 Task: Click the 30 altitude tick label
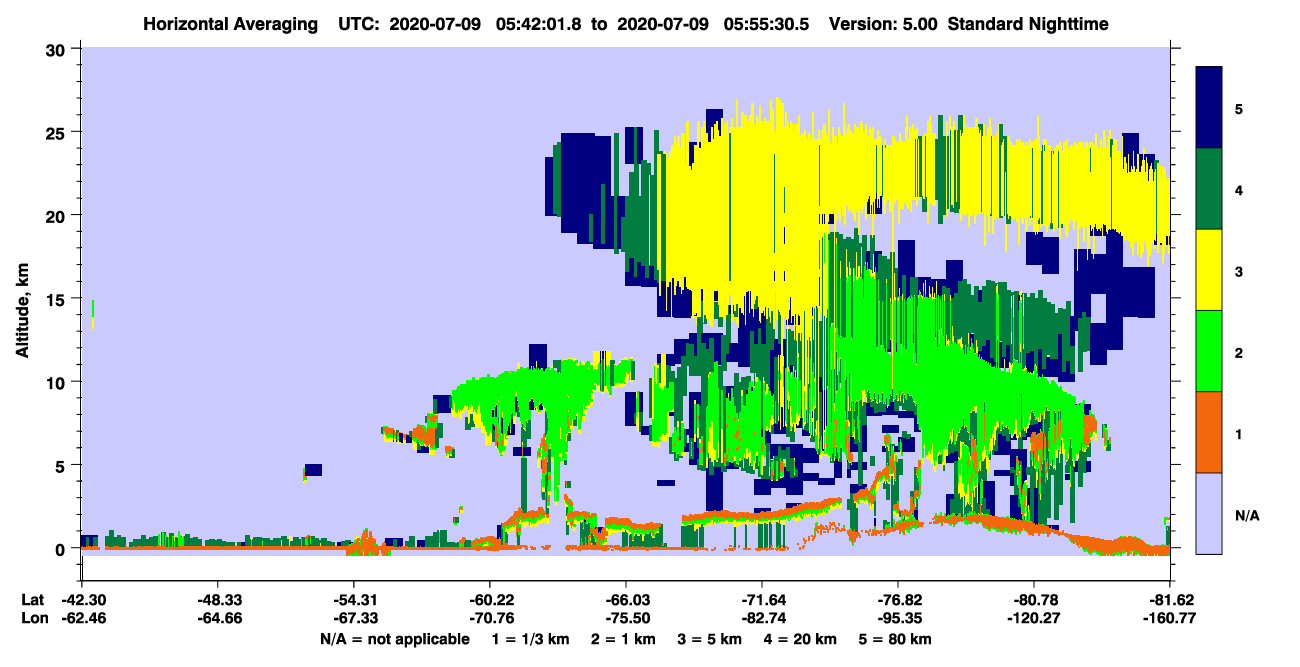pyautogui.click(x=57, y=49)
